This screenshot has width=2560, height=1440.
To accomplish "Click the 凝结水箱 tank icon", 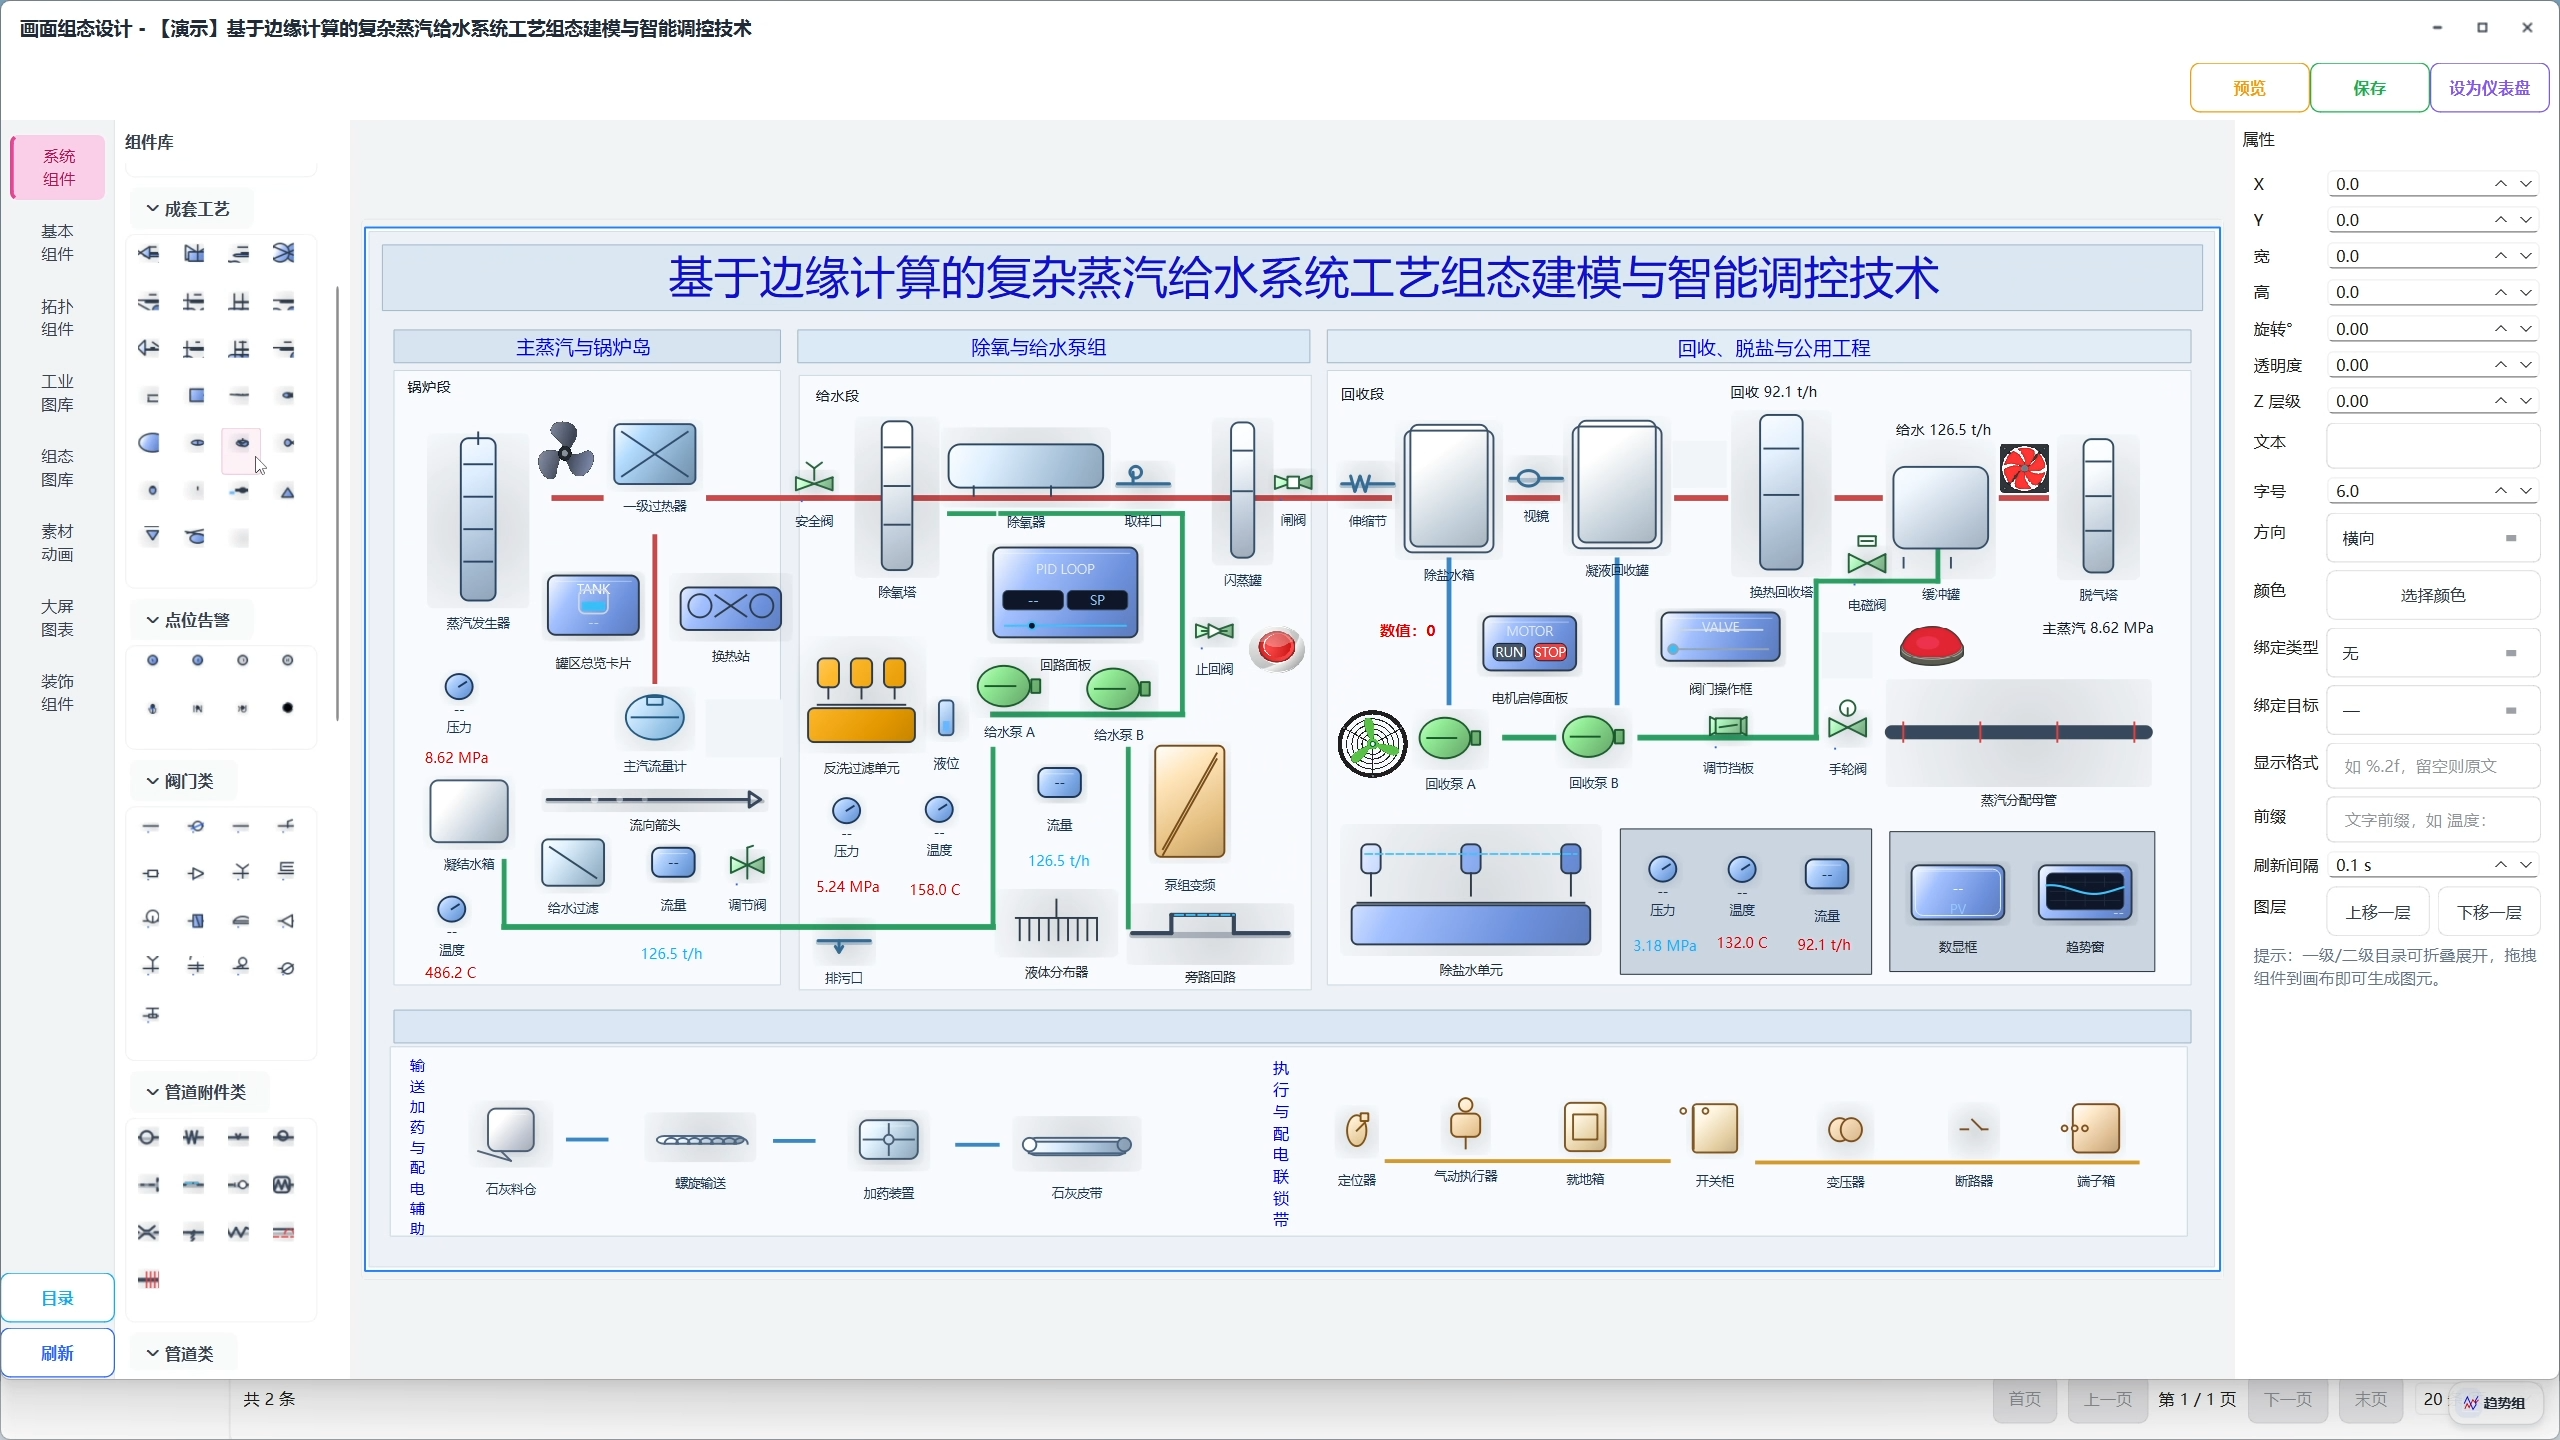I will [x=468, y=812].
